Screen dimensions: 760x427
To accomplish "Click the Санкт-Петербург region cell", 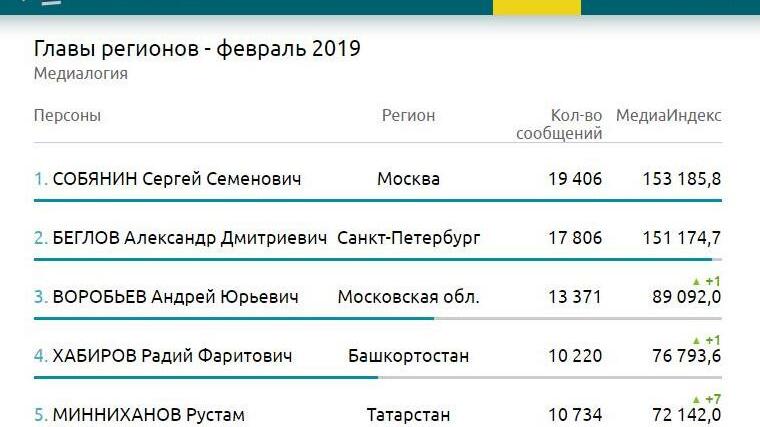I will click(x=408, y=238).
